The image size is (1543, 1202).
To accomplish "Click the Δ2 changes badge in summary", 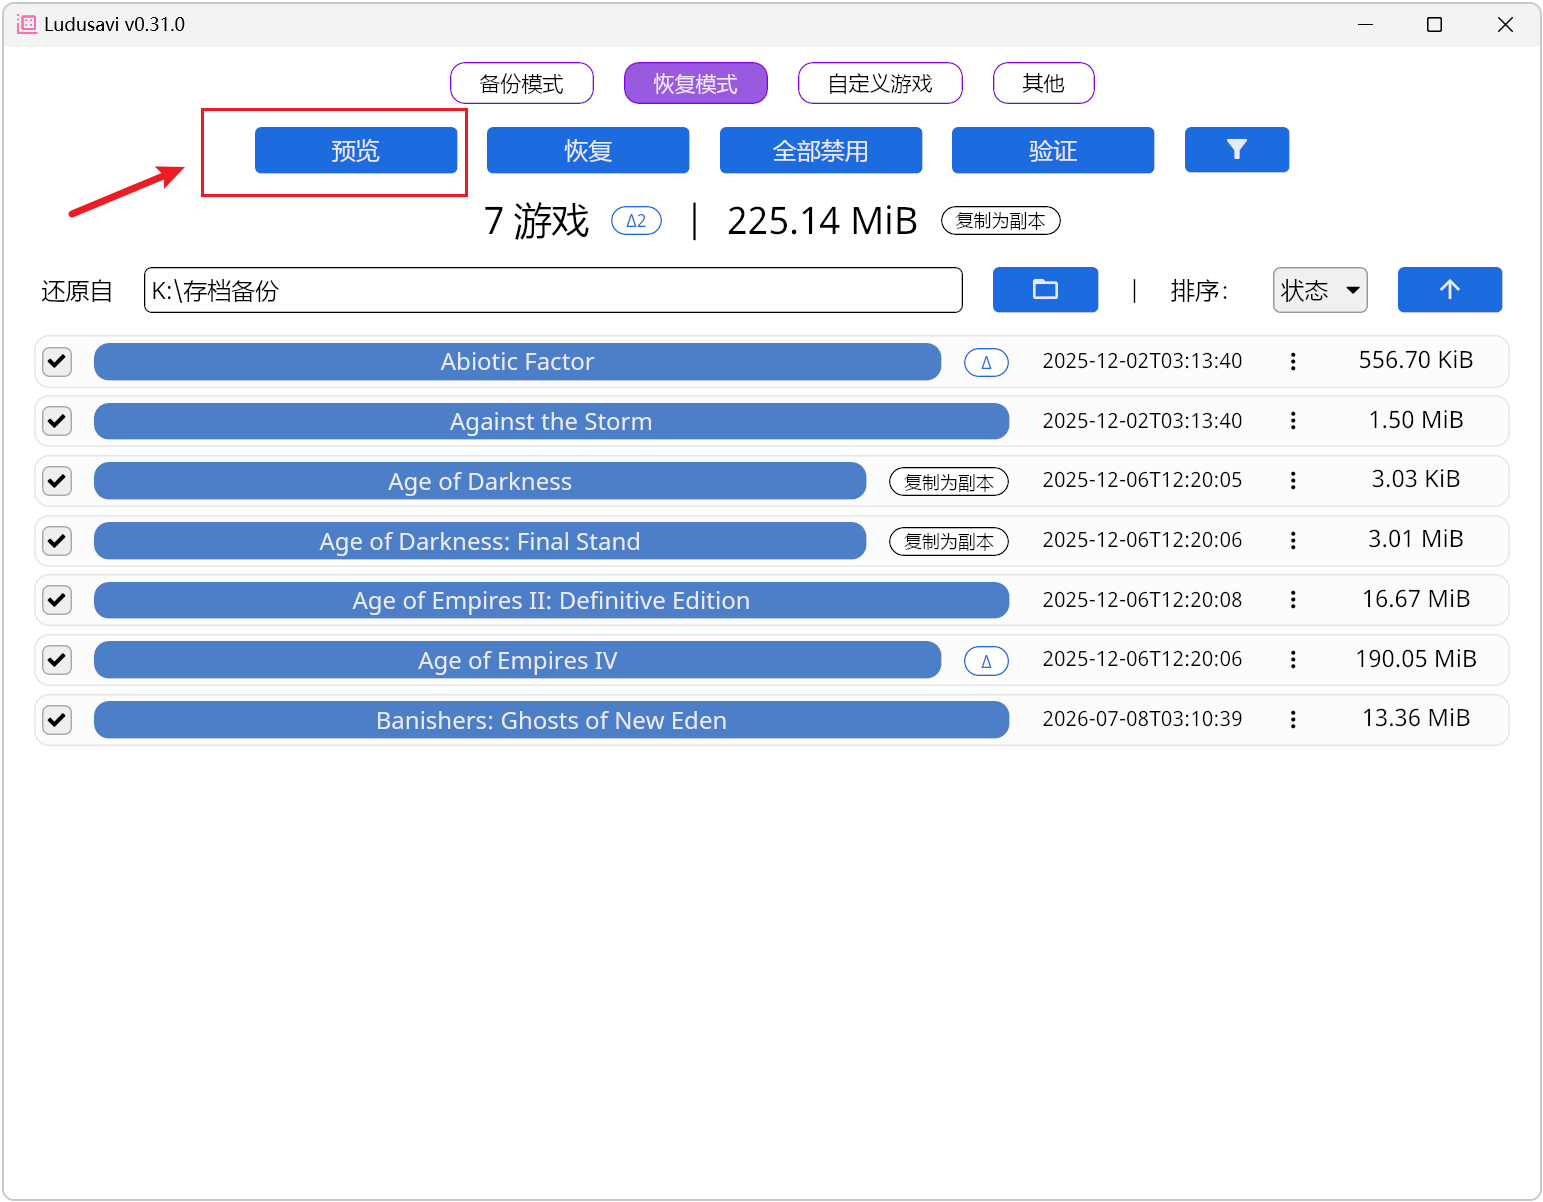I will [636, 221].
